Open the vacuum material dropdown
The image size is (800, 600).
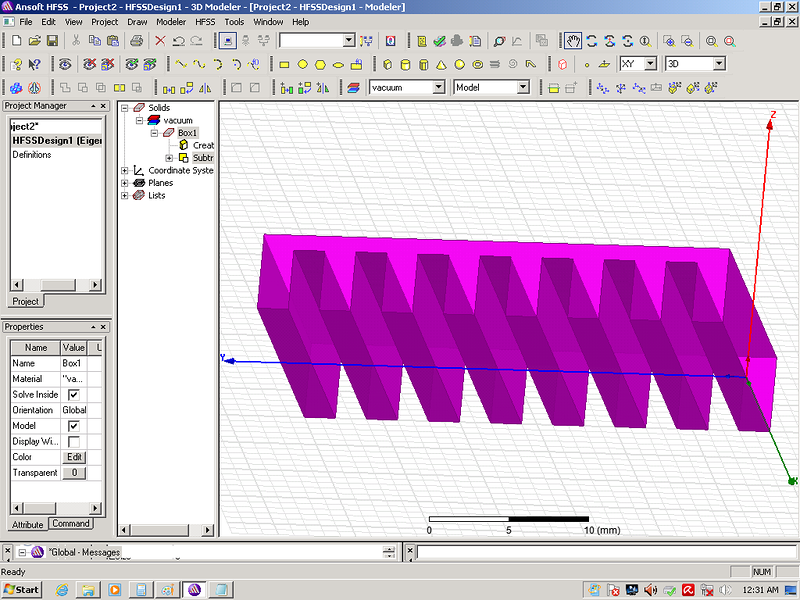438,88
